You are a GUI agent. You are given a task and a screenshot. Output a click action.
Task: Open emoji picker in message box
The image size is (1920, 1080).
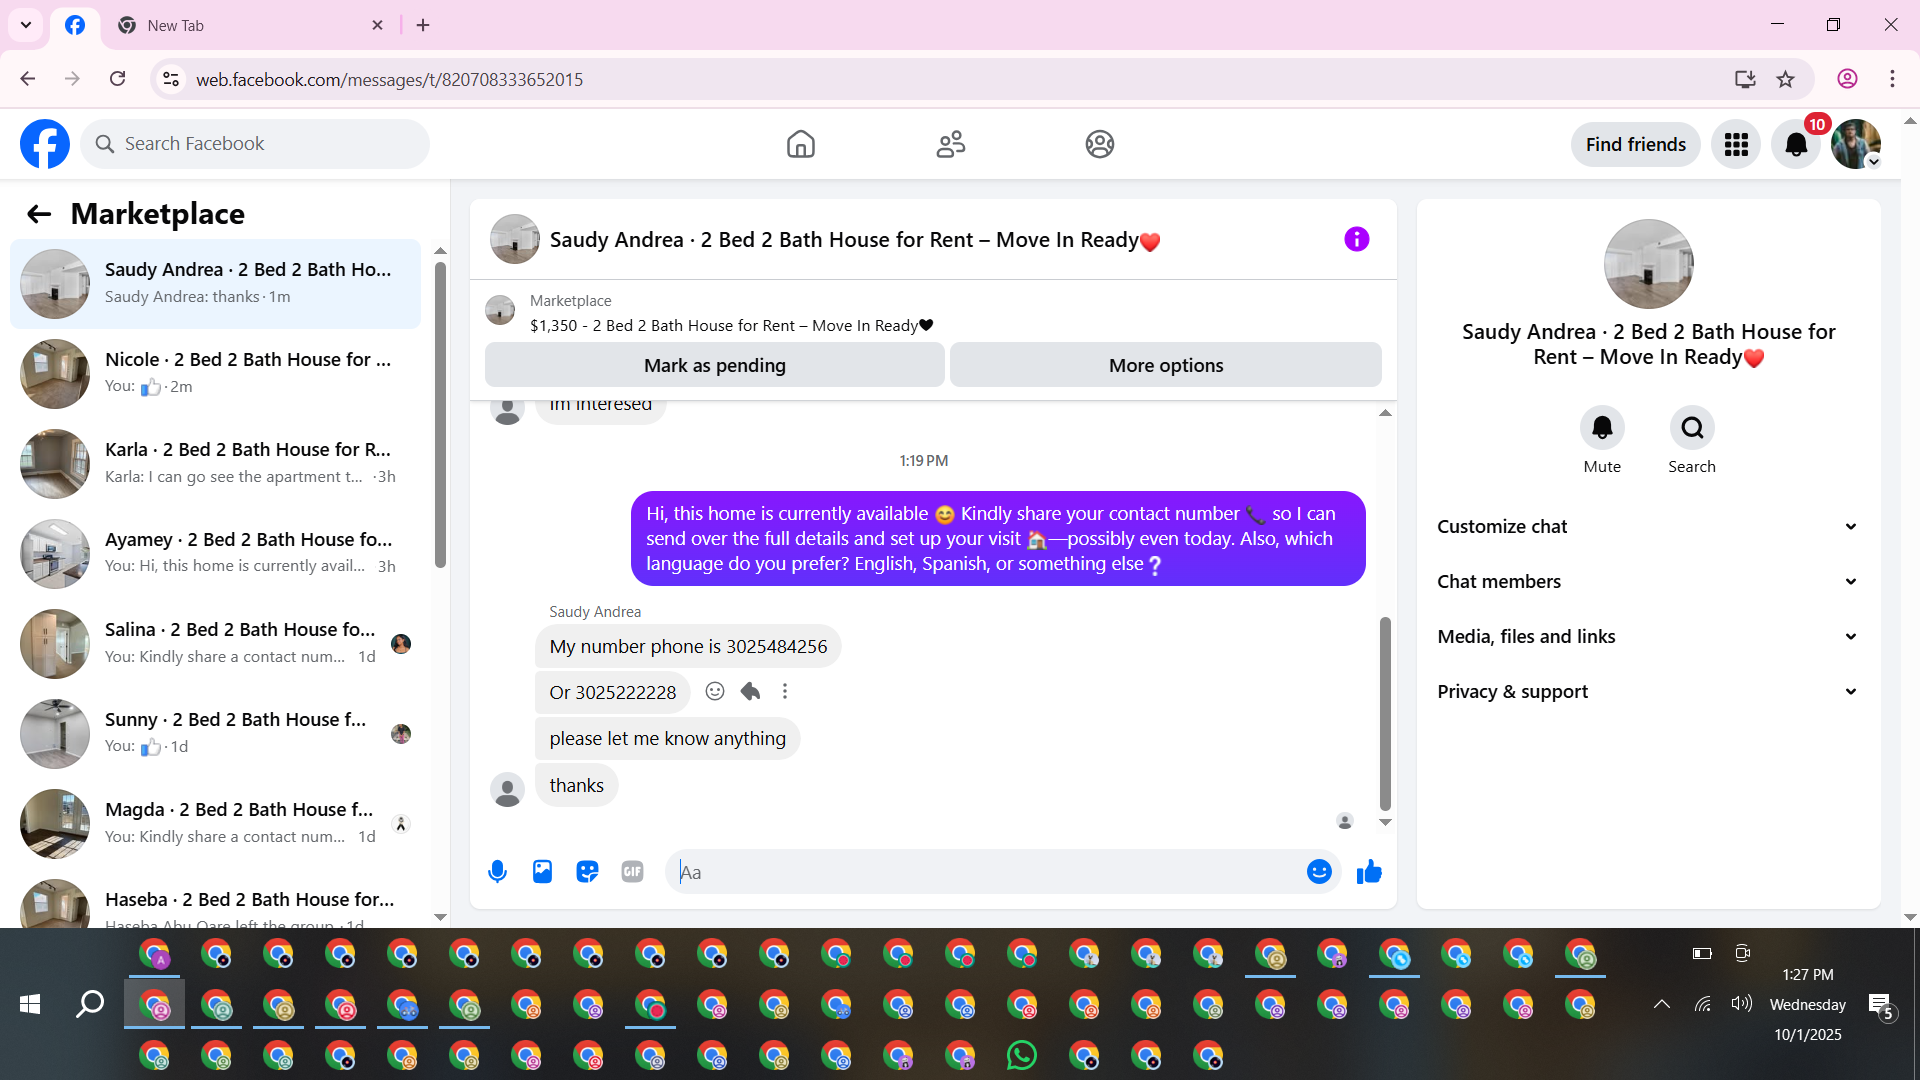click(1319, 872)
